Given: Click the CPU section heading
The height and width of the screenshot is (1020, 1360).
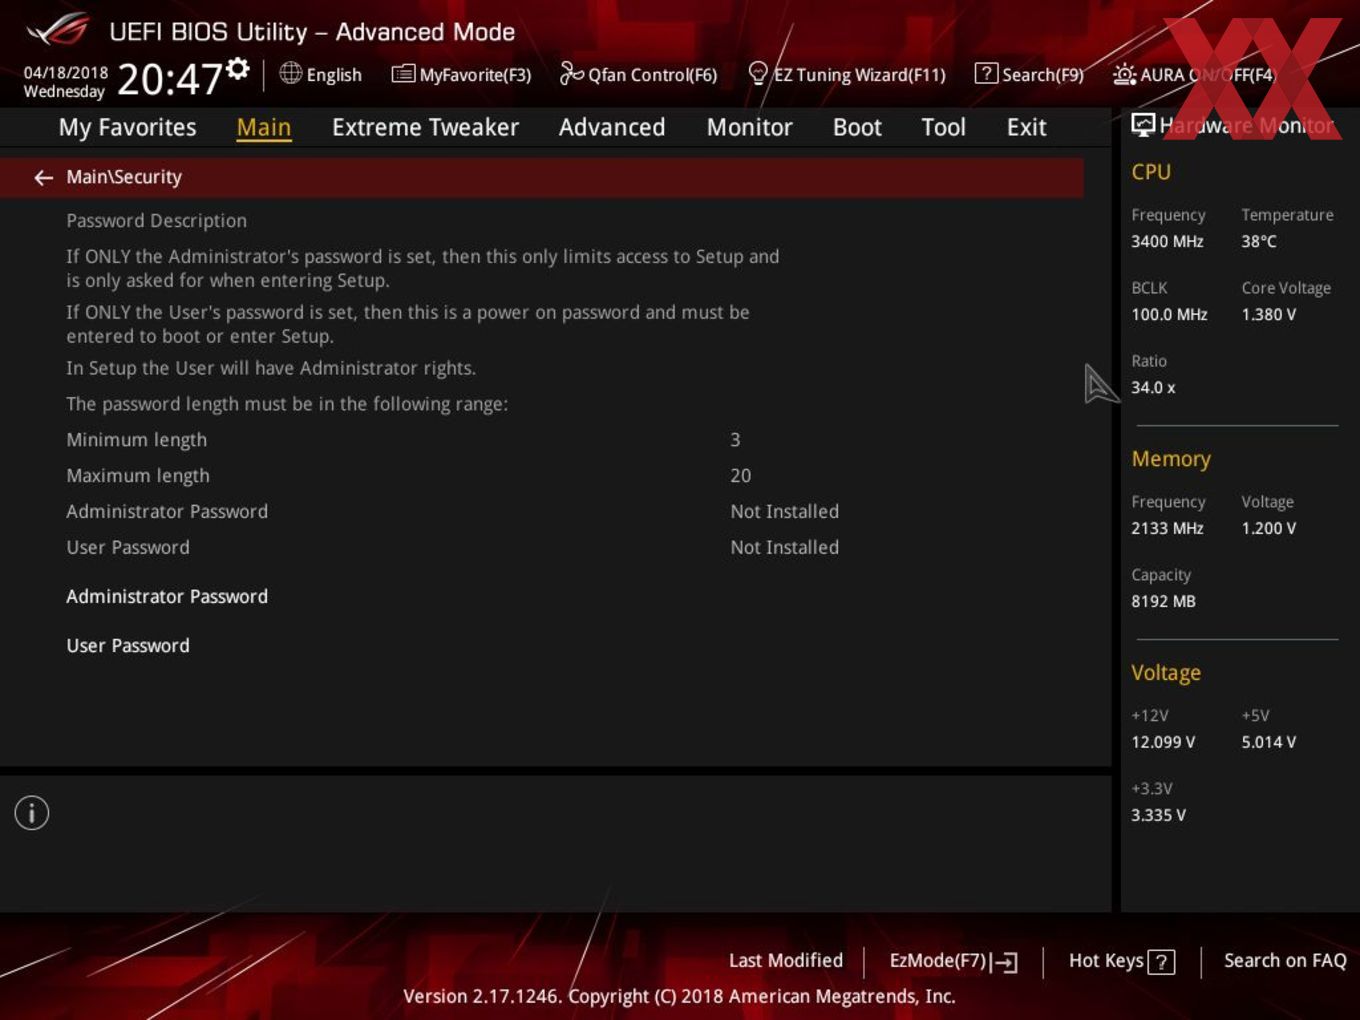Looking at the screenshot, I should (x=1151, y=172).
